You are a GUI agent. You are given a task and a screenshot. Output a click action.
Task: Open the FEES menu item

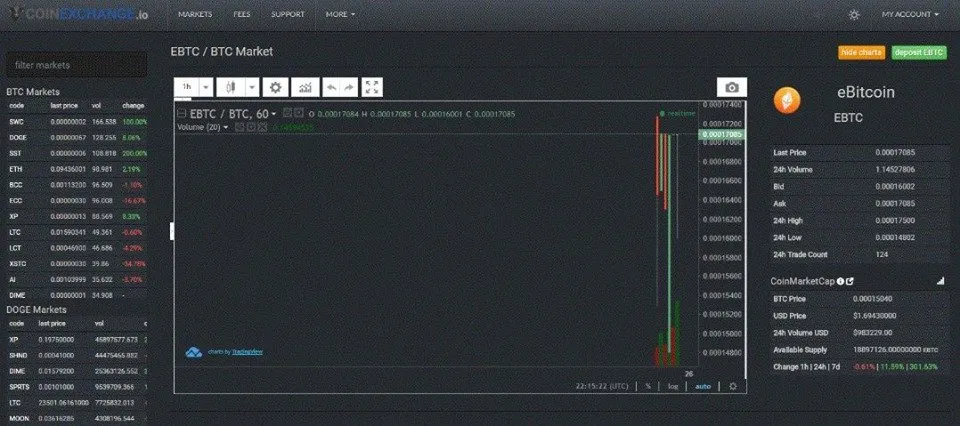point(242,15)
